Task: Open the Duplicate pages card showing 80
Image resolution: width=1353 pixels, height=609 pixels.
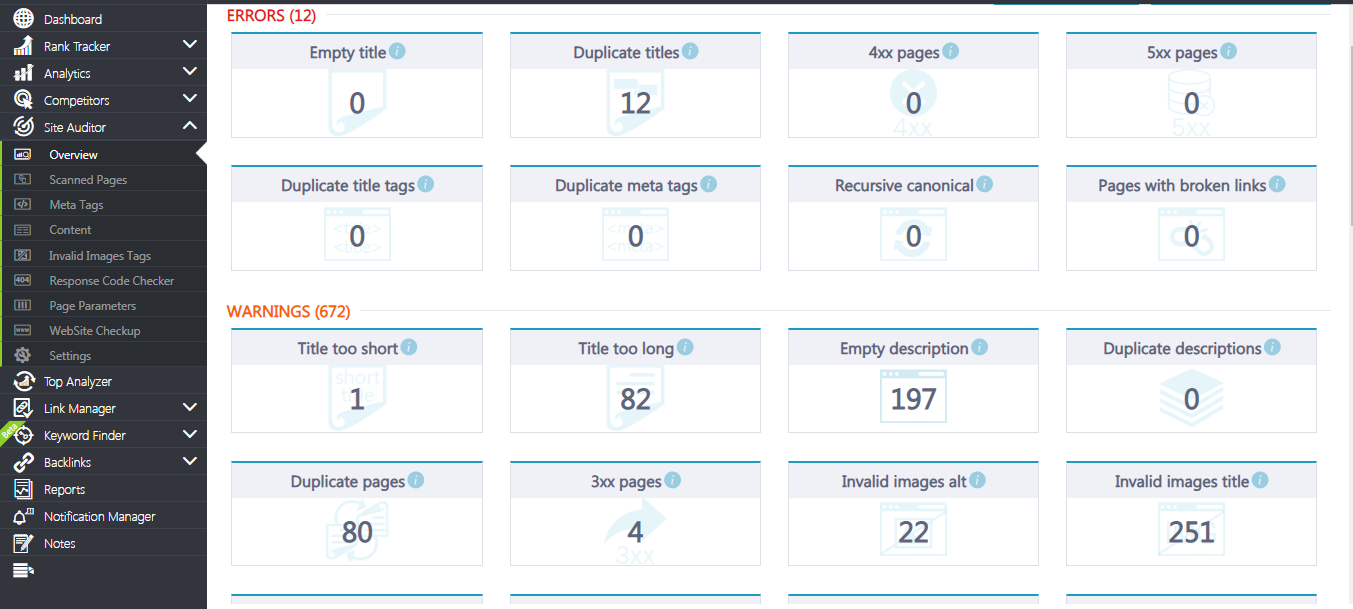Action: tap(357, 514)
